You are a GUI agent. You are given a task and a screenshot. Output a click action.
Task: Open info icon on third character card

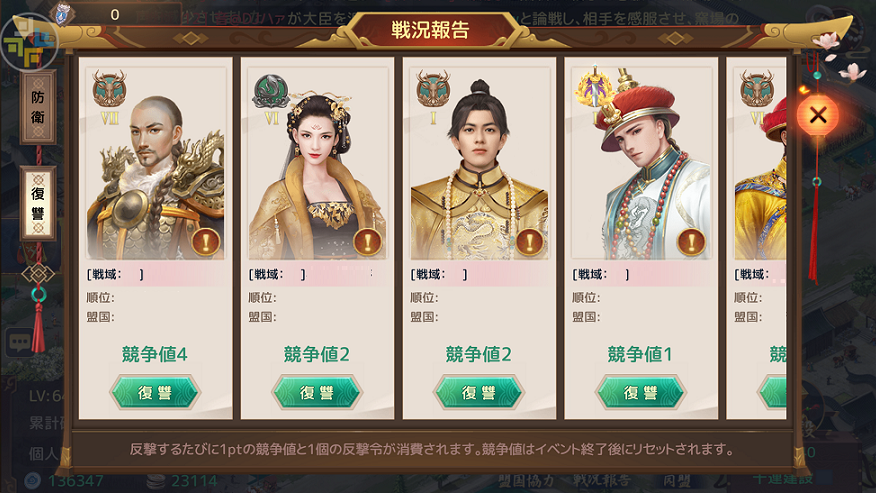(x=529, y=242)
